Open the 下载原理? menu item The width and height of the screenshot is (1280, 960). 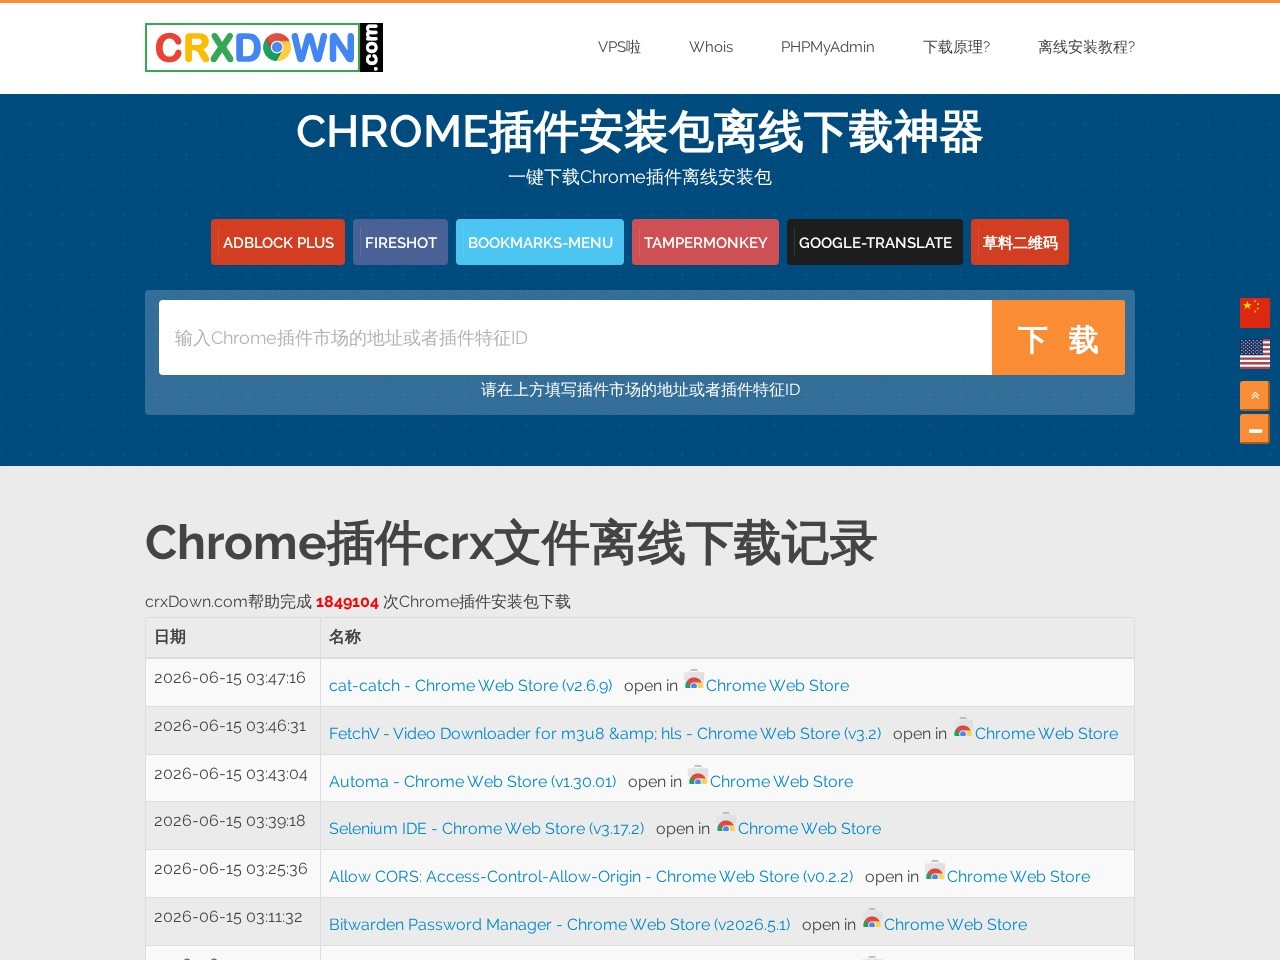956,47
